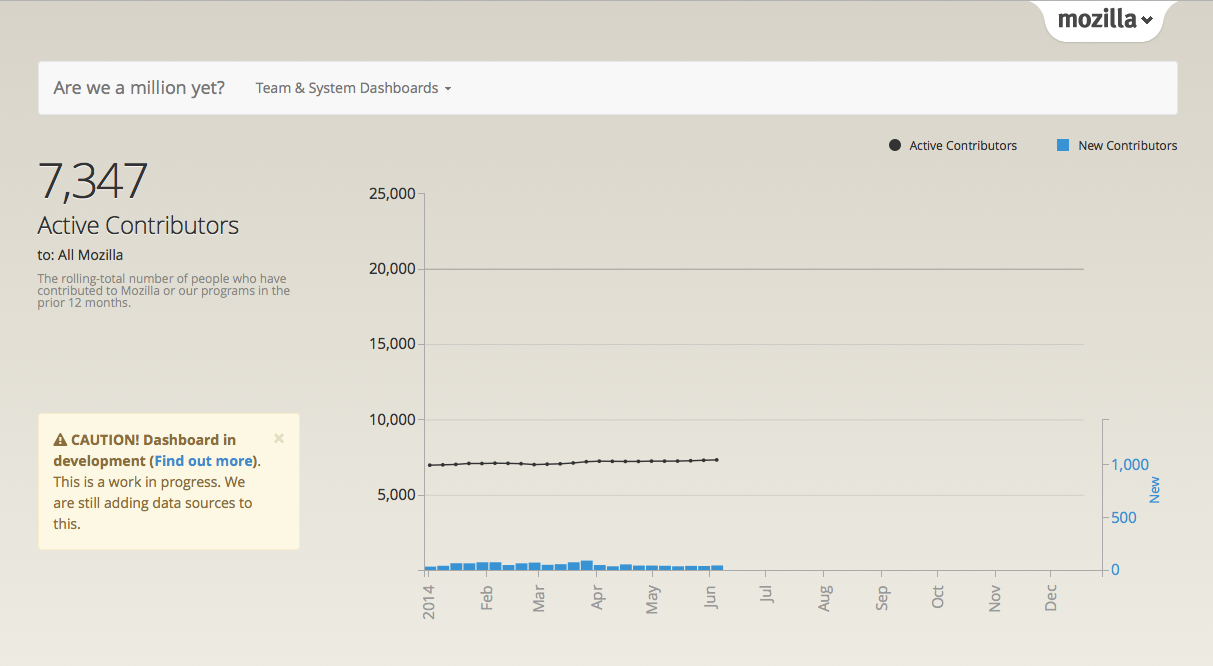Expand Team & System Dashboards menu
Screen dimensions: 1213x666
pyautogui.click(x=354, y=88)
